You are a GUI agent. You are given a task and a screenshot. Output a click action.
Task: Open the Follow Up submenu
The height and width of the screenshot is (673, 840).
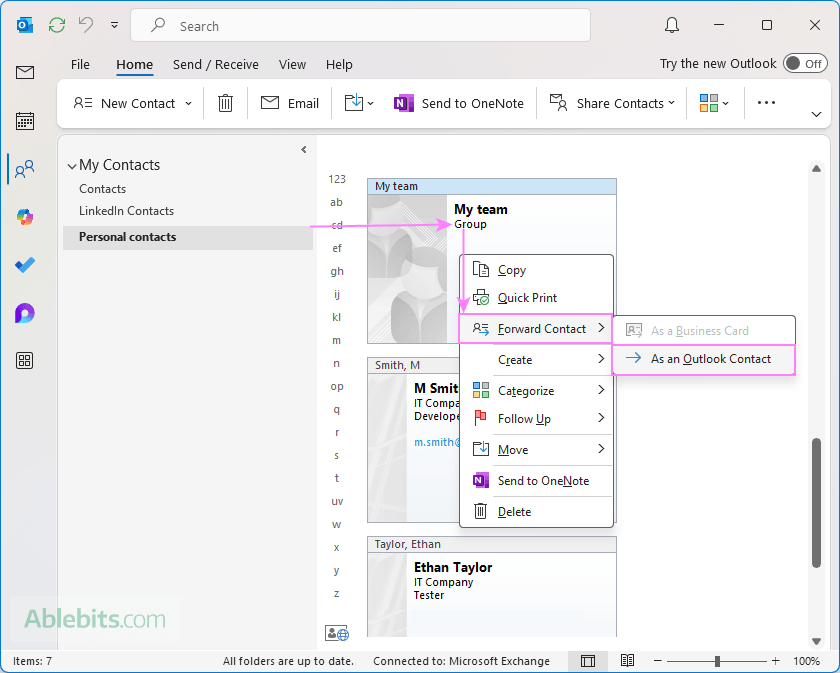536,418
